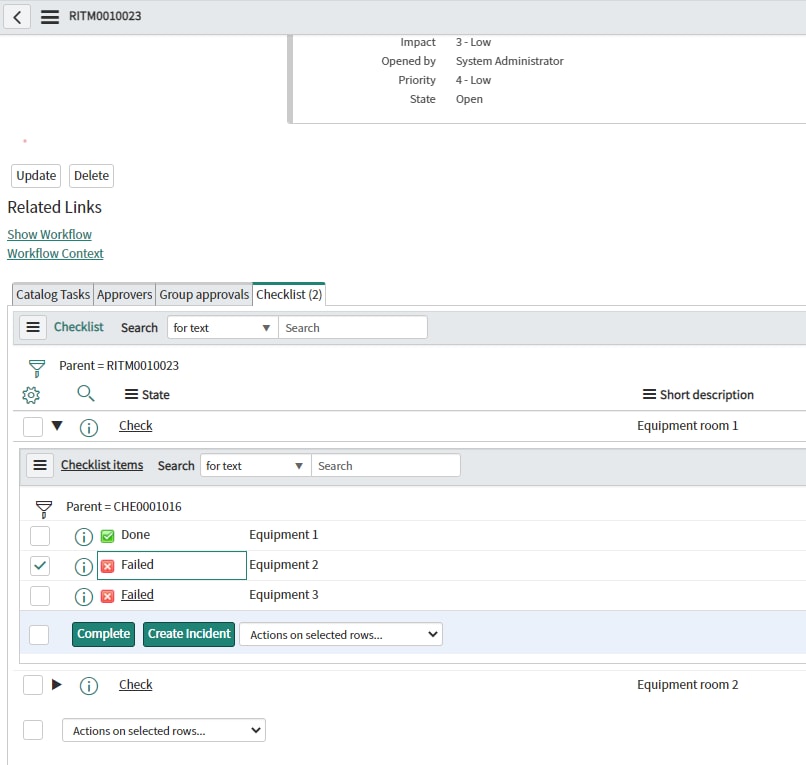Click the 'Done' state text for Equipment 1

(x=136, y=535)
